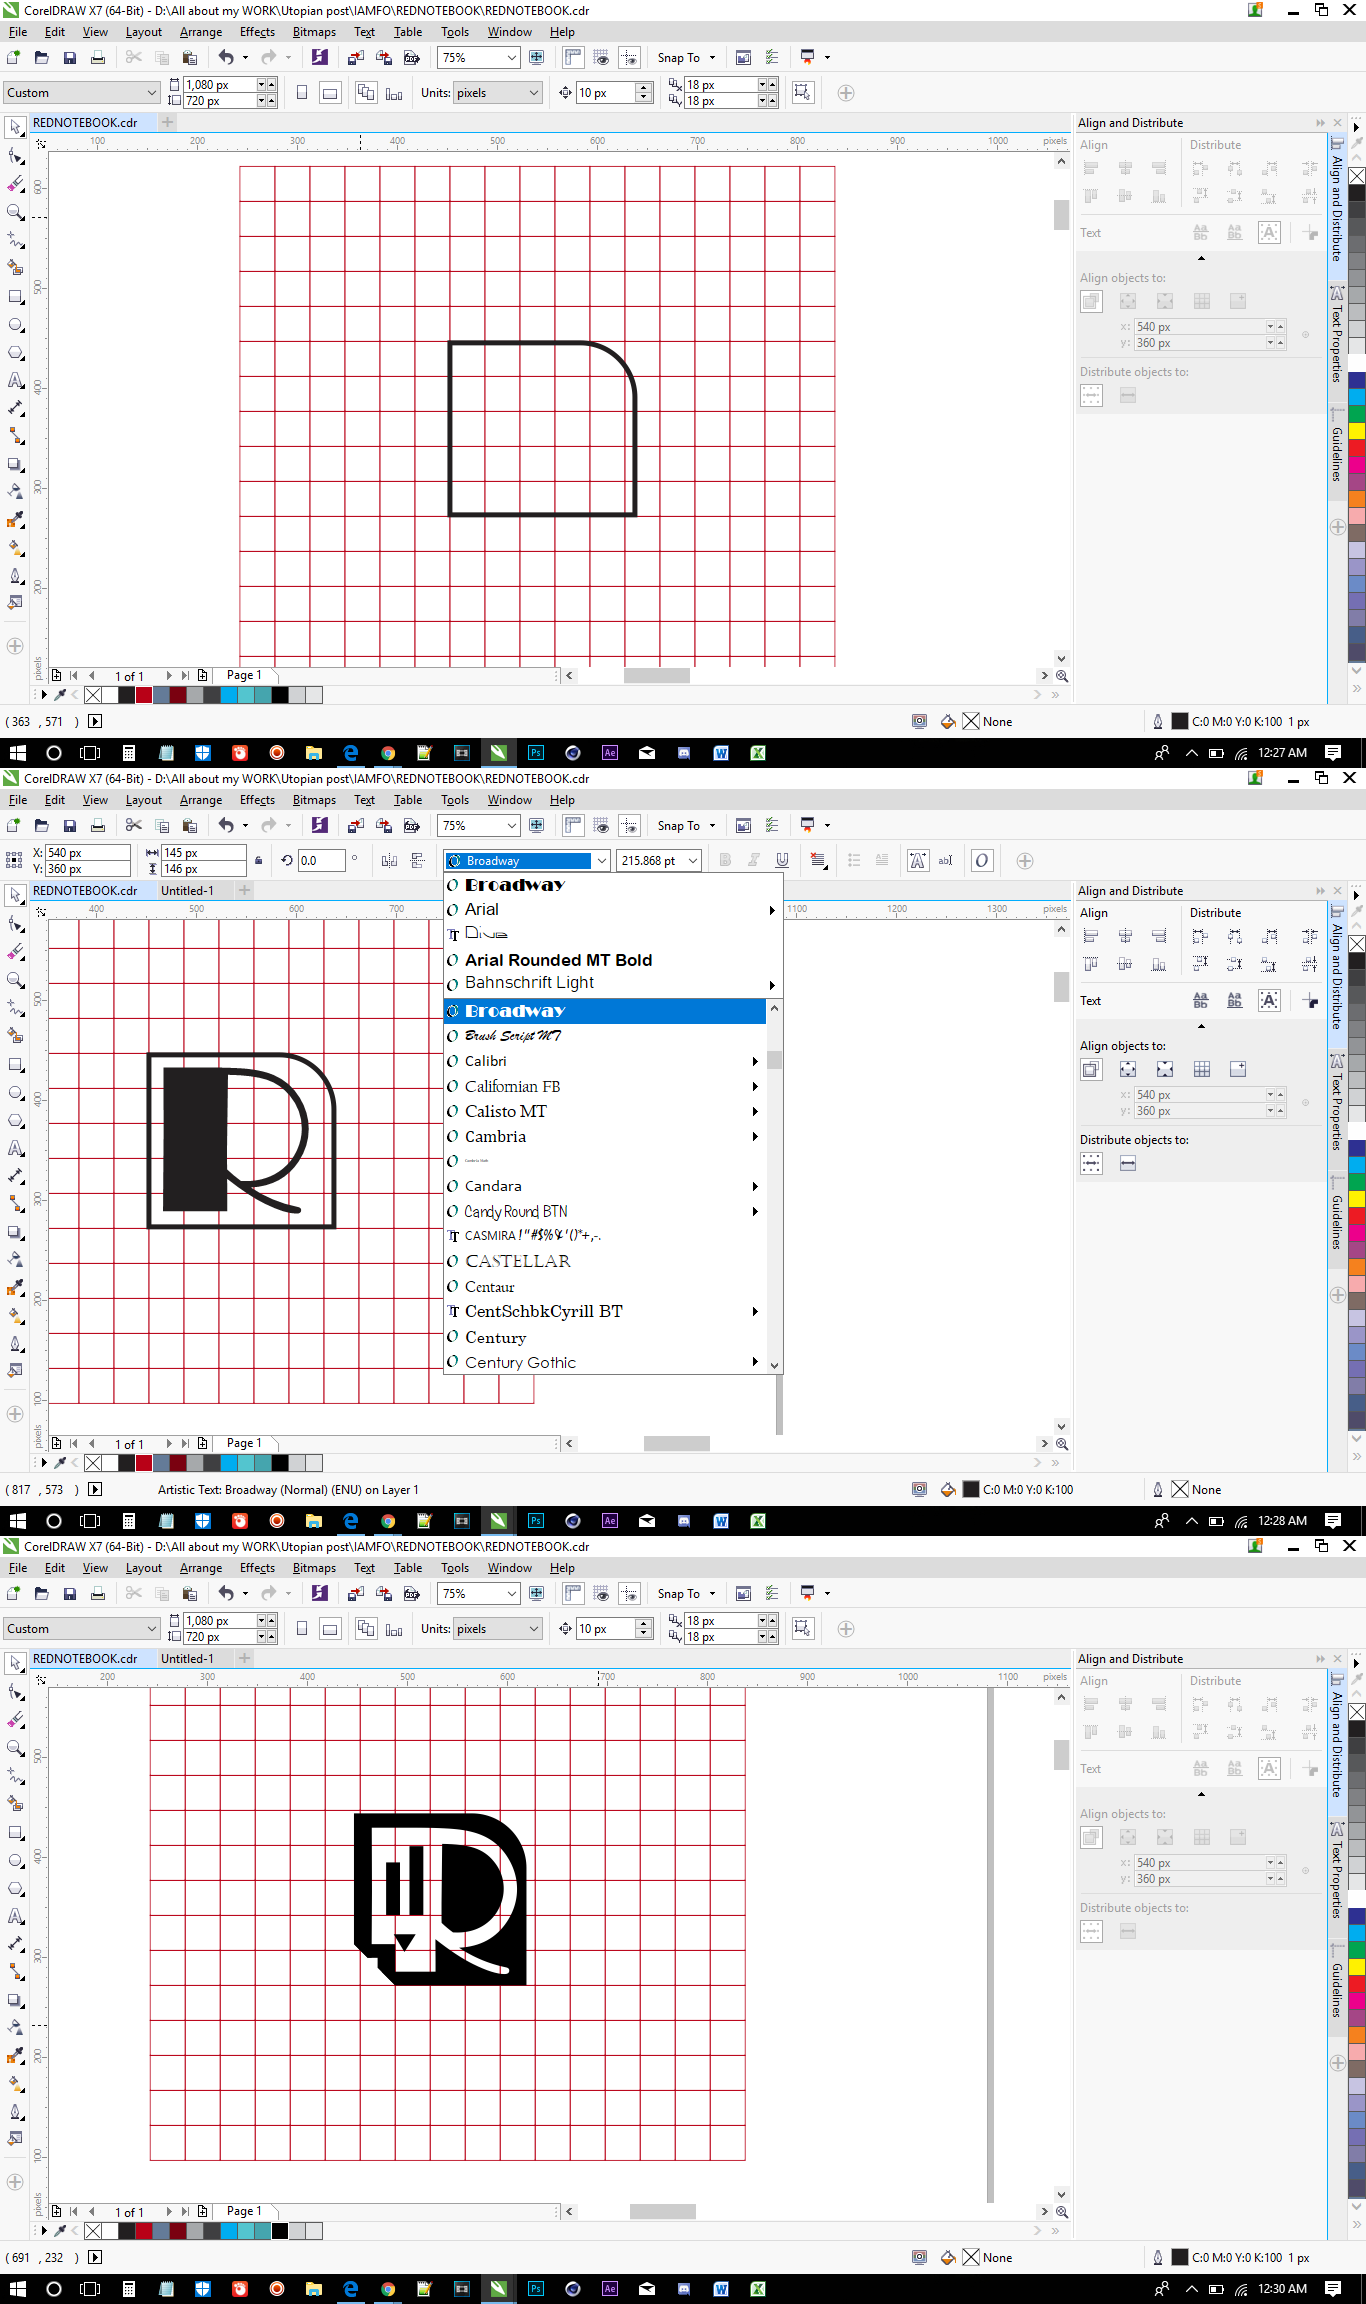Click rotation angle field in middle window
The image size is (1366, 2304).
point(321,860)
